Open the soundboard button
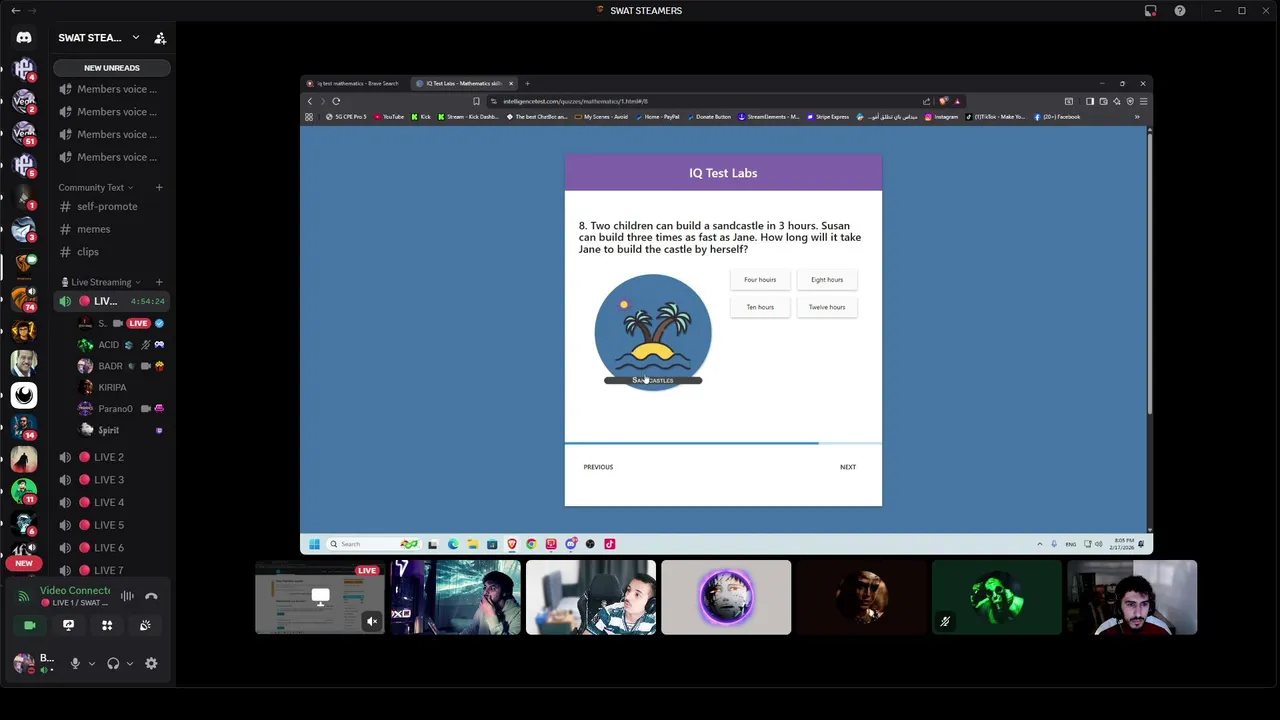 tap(145, 625)
